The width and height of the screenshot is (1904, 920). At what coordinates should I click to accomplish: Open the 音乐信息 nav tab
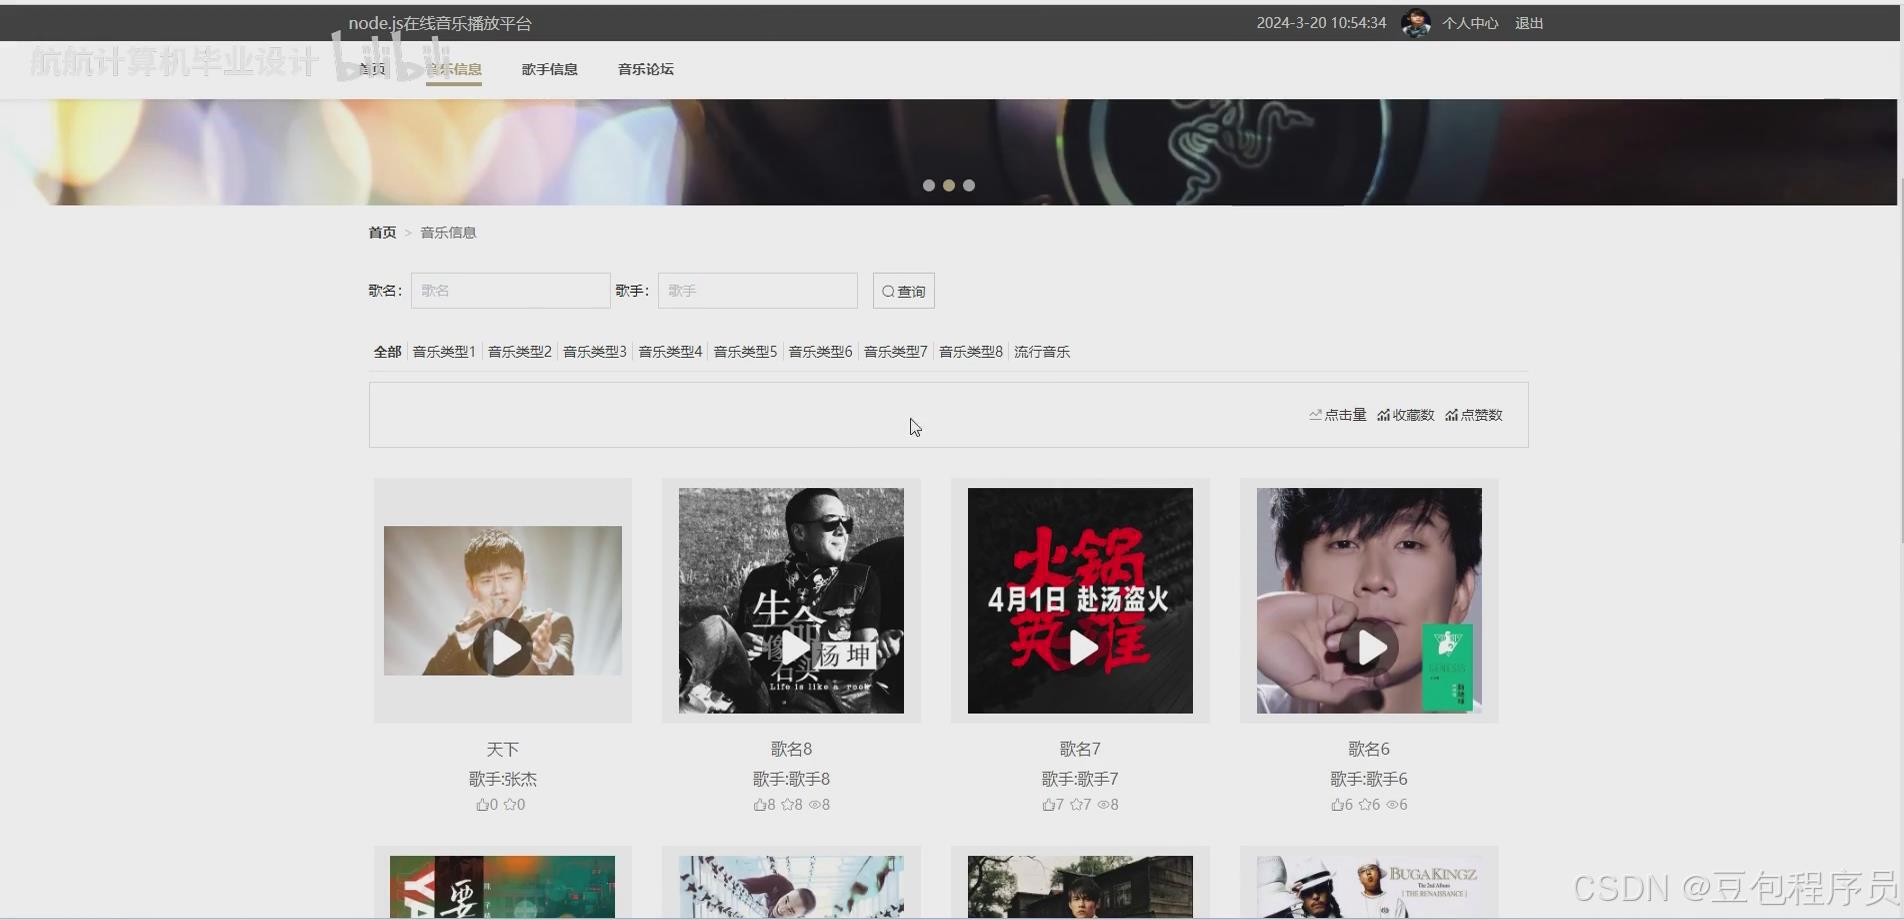(x=454, y=69)
